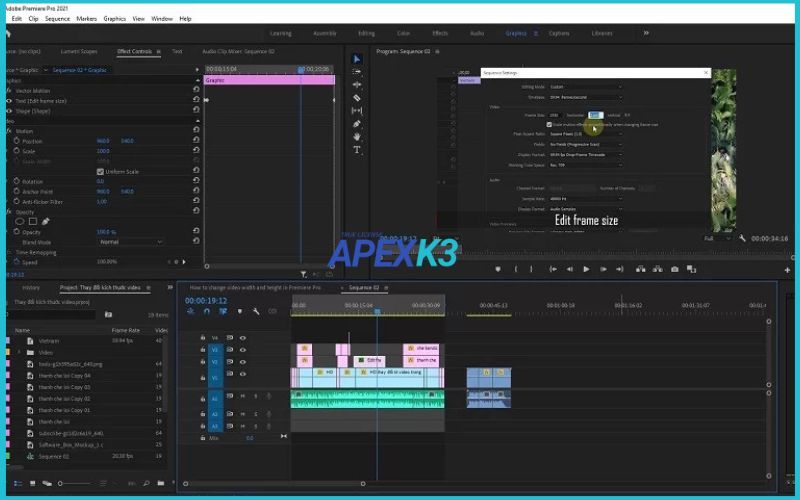Add marker shield icon in Timeline
Viewport: 800px width, 500px height.
(x=240, y=311)
